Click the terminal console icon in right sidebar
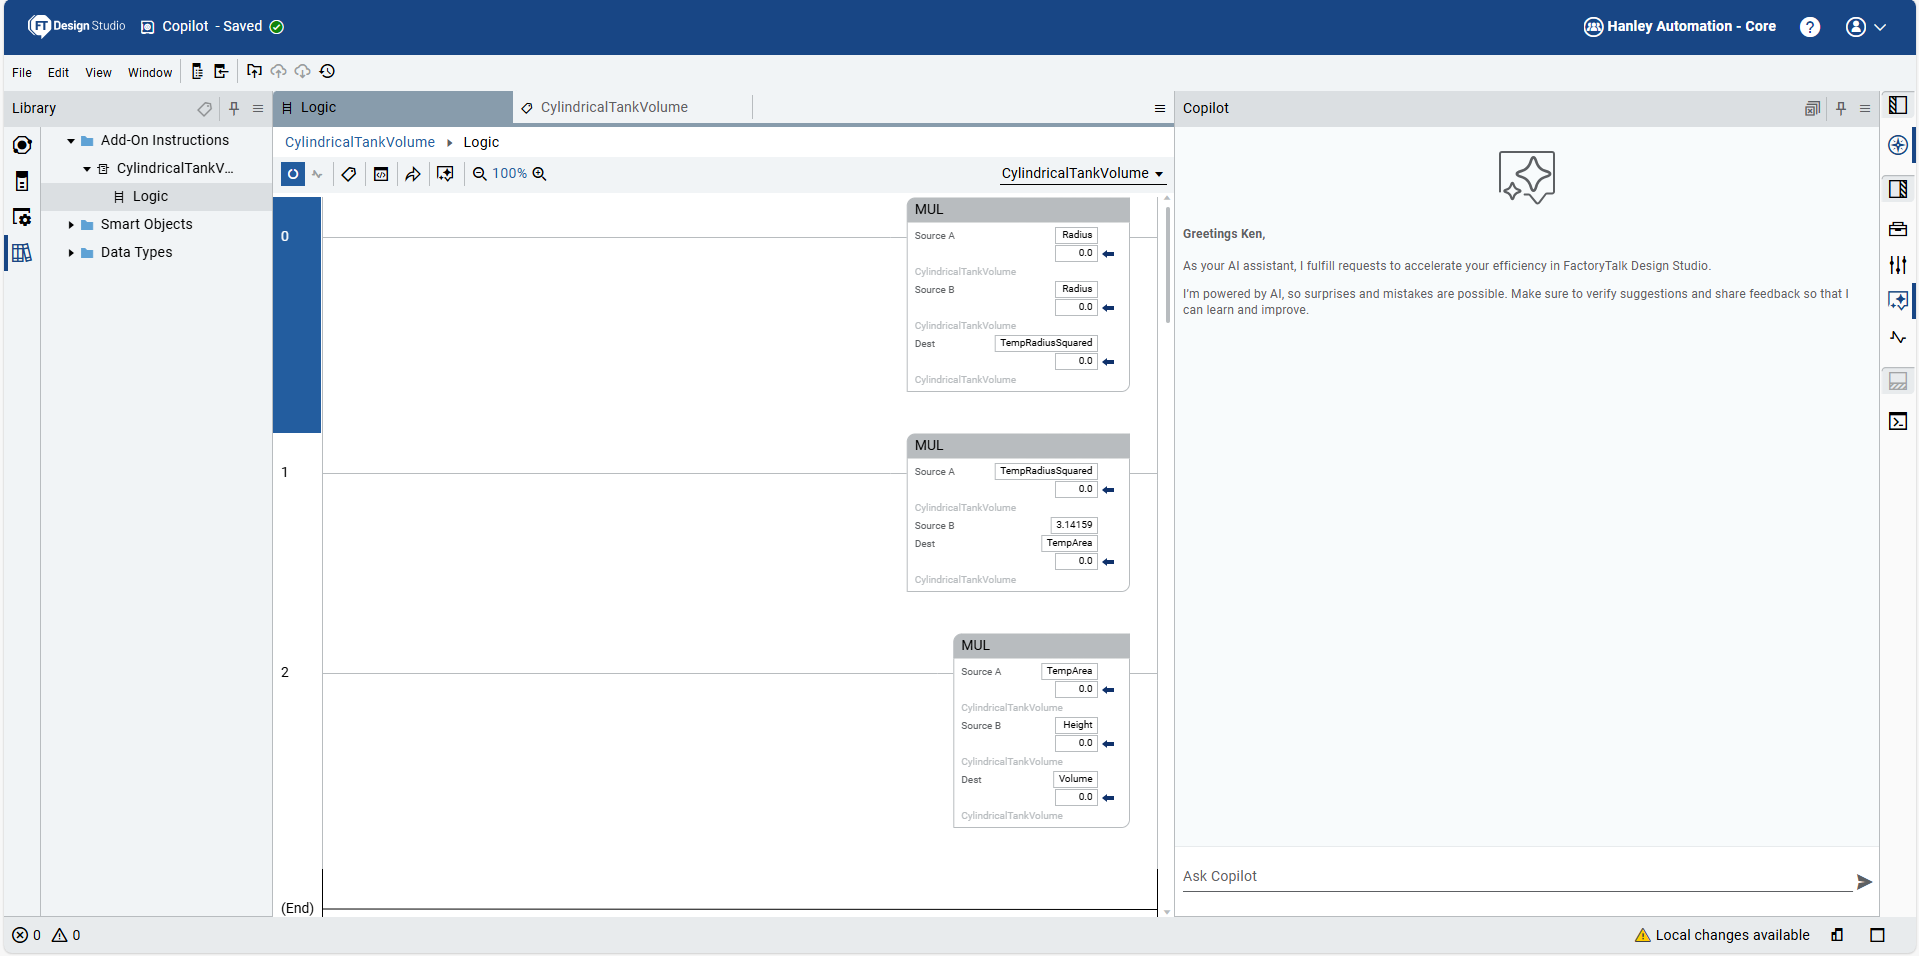Screen dimensions: 1919x956 (x=1898, y=421)
